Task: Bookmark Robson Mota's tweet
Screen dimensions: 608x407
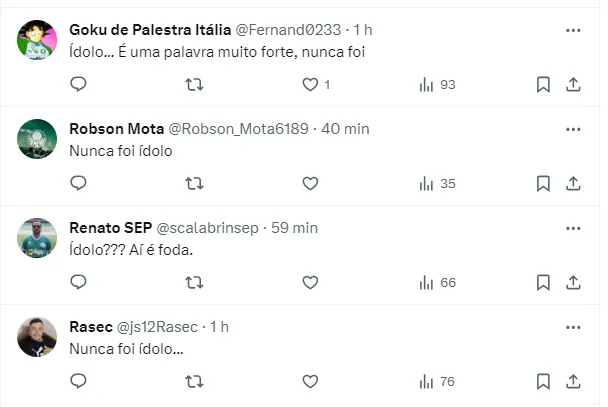Action: 543,183
